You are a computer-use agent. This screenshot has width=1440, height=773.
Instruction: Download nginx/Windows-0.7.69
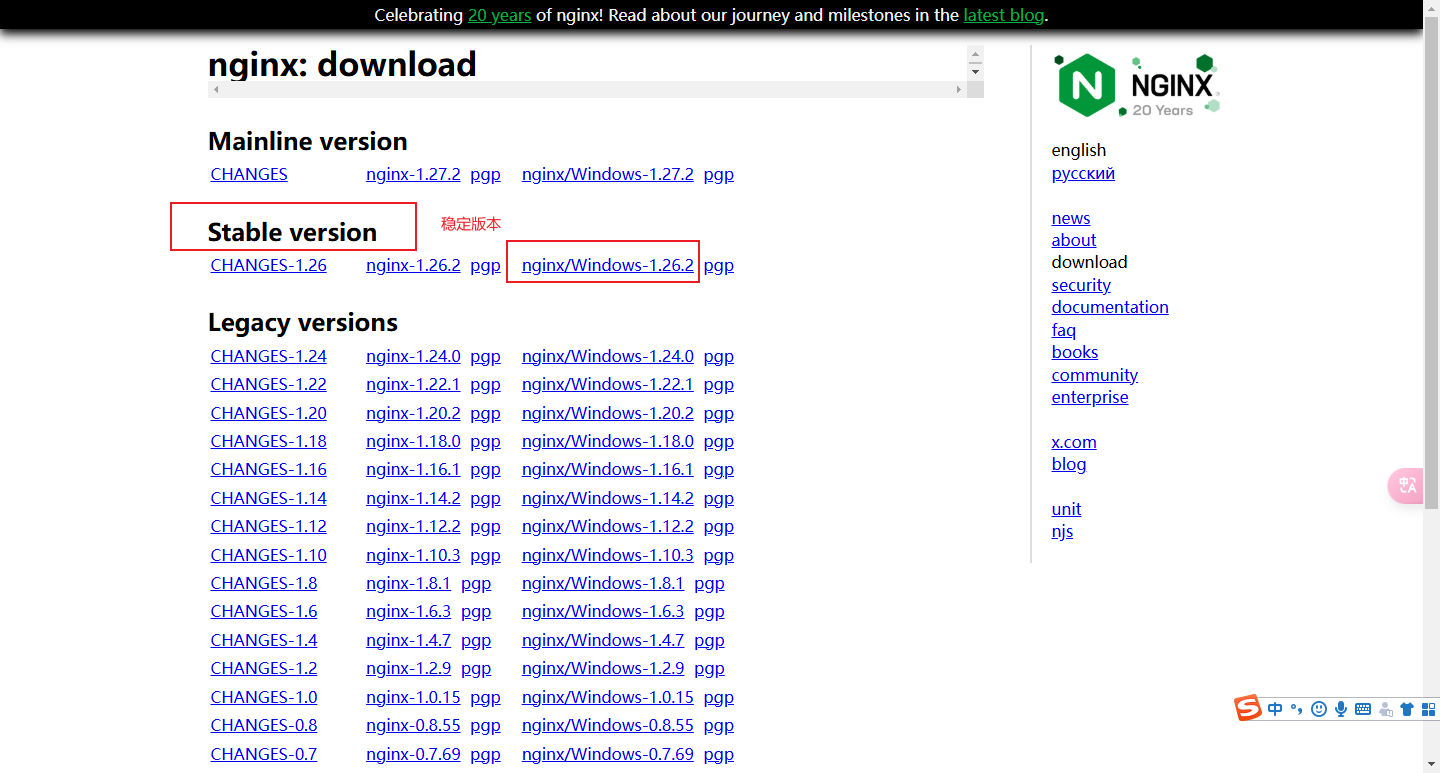[607, 754]
